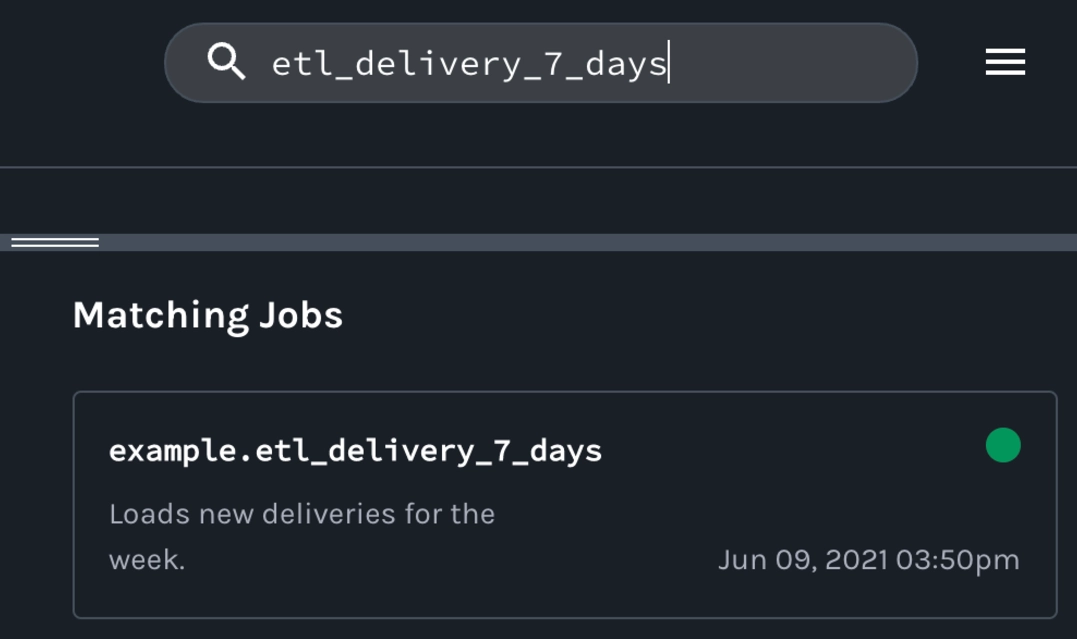Place cursor at end of search text

[669, 63]
